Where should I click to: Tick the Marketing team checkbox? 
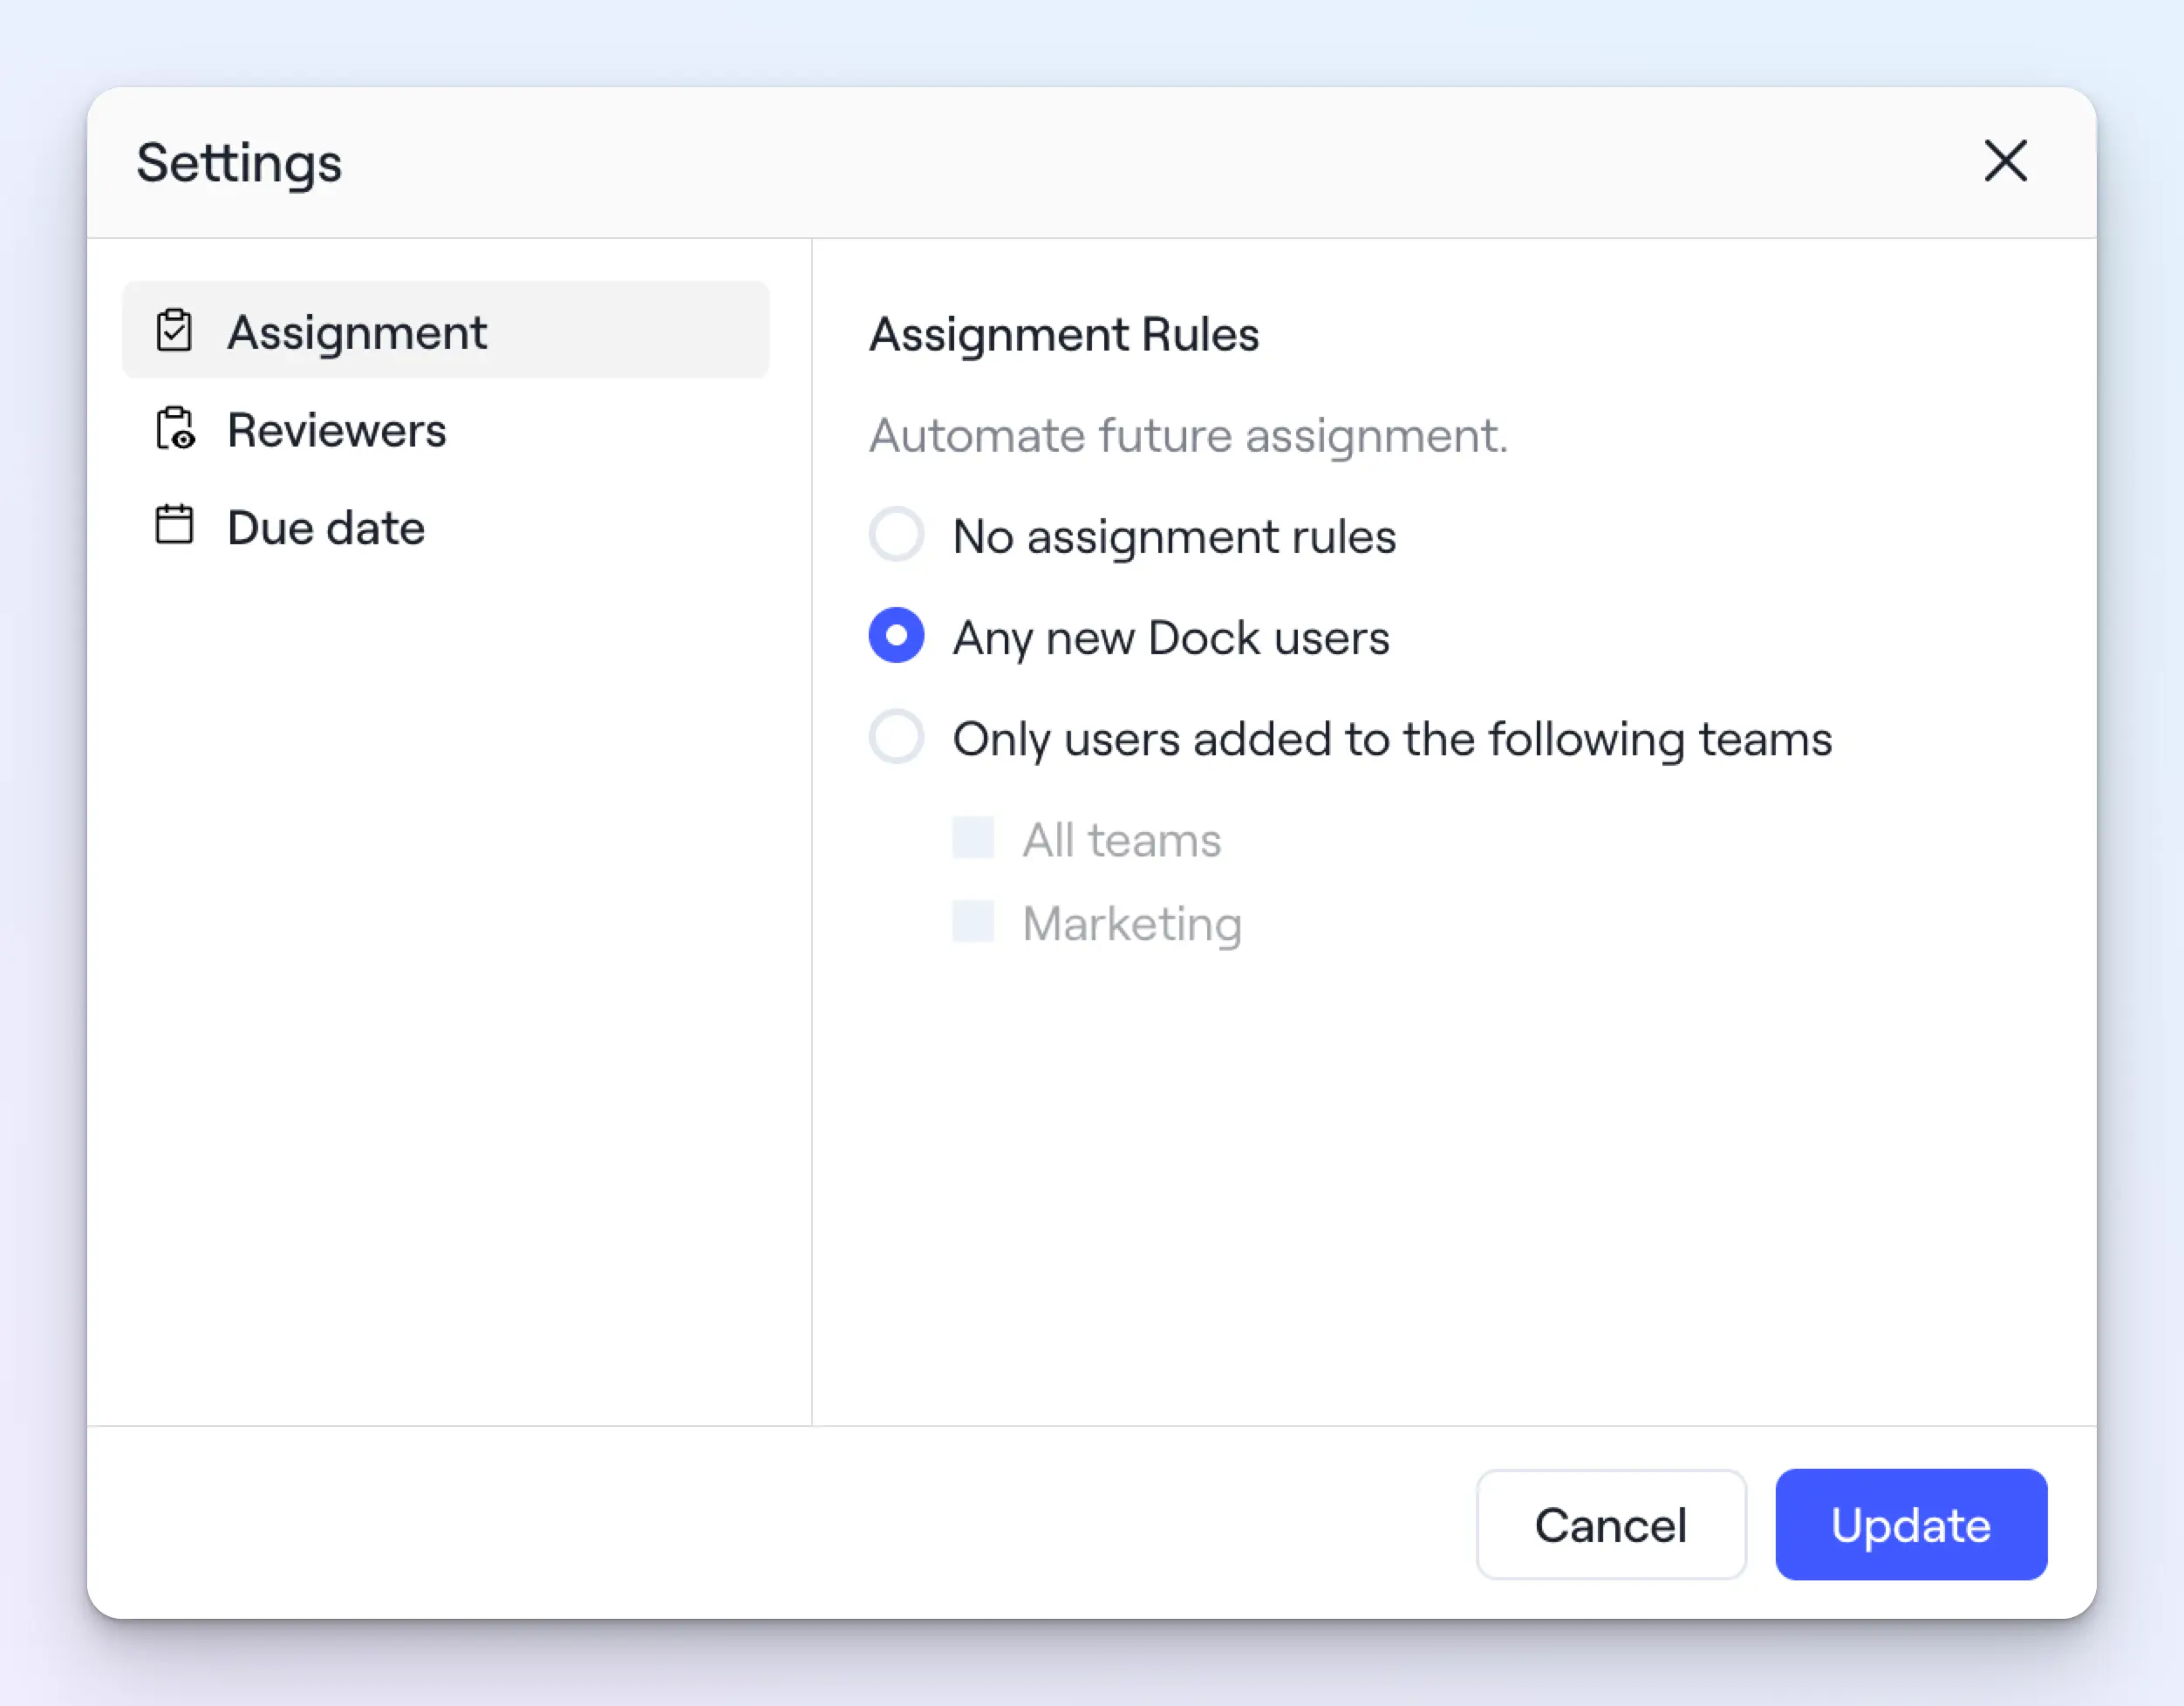pos(973,922)
